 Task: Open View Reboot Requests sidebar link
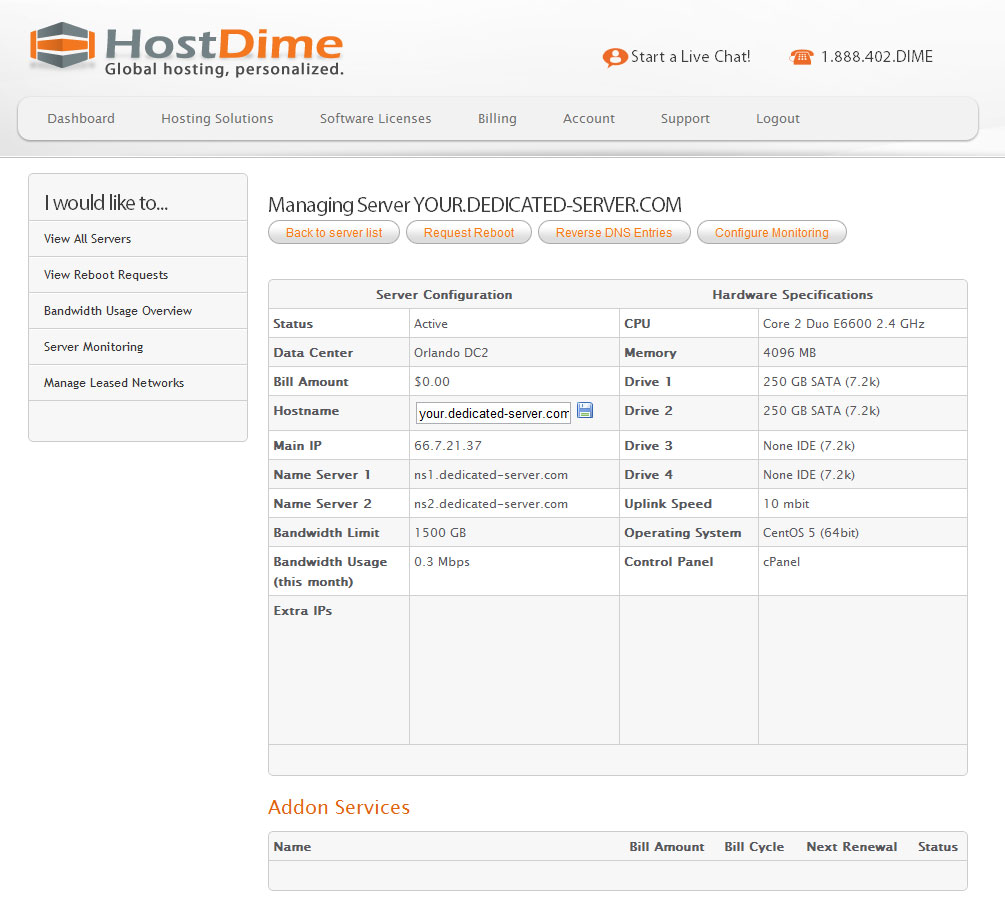point(106,275)
